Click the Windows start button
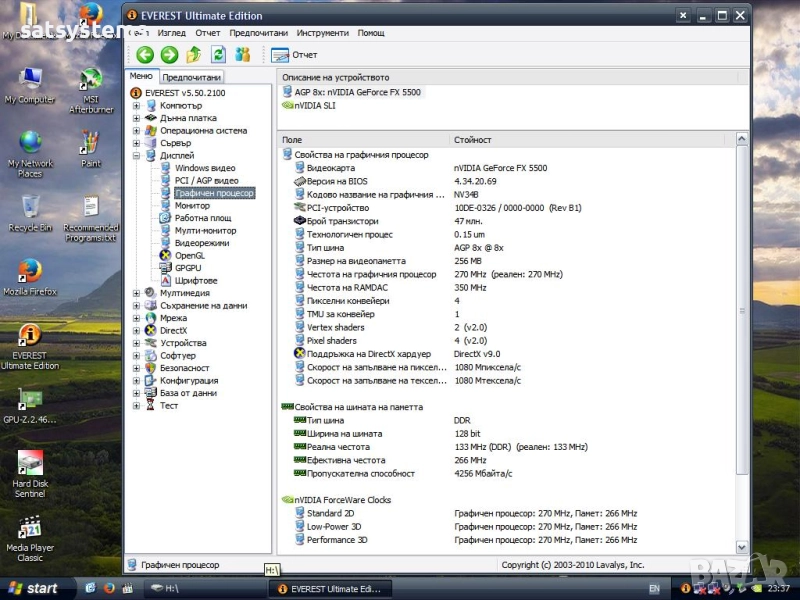Viewport: 800px width, 600px height. coord(33,588)
